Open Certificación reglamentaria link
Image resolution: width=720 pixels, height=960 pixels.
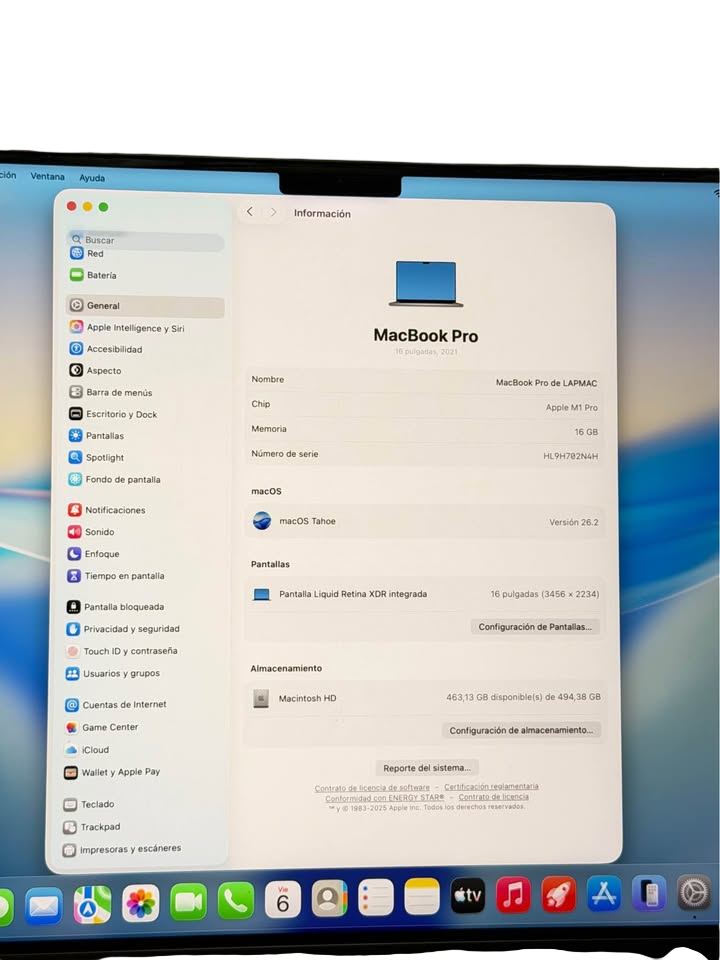[492, 786]
